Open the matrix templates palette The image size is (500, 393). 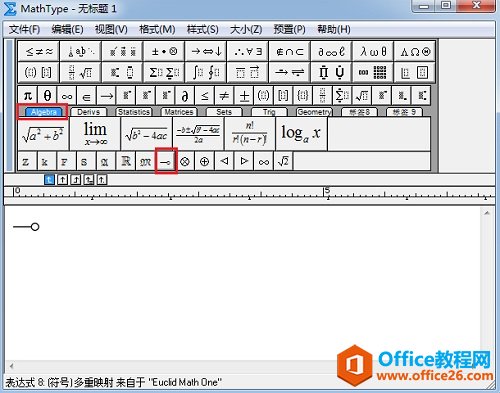(373, 72)
